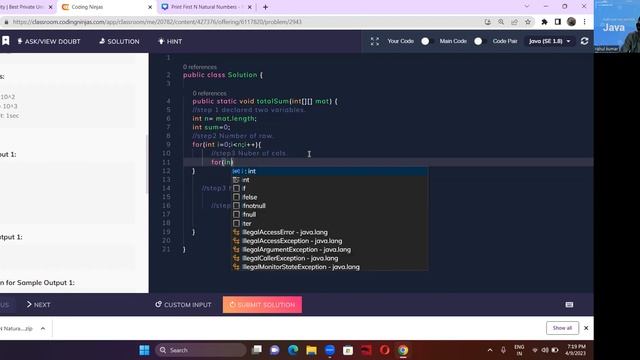Open Microsoft Edge from the taskbar

(293, 350)
